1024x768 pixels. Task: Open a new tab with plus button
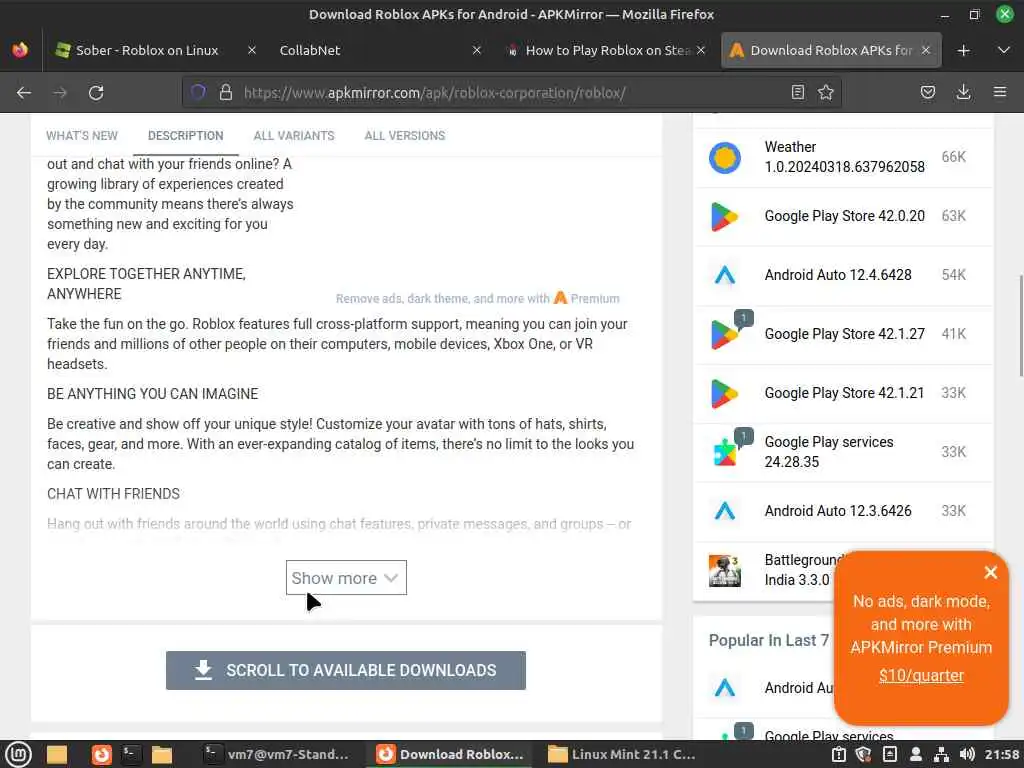[963, 50]
